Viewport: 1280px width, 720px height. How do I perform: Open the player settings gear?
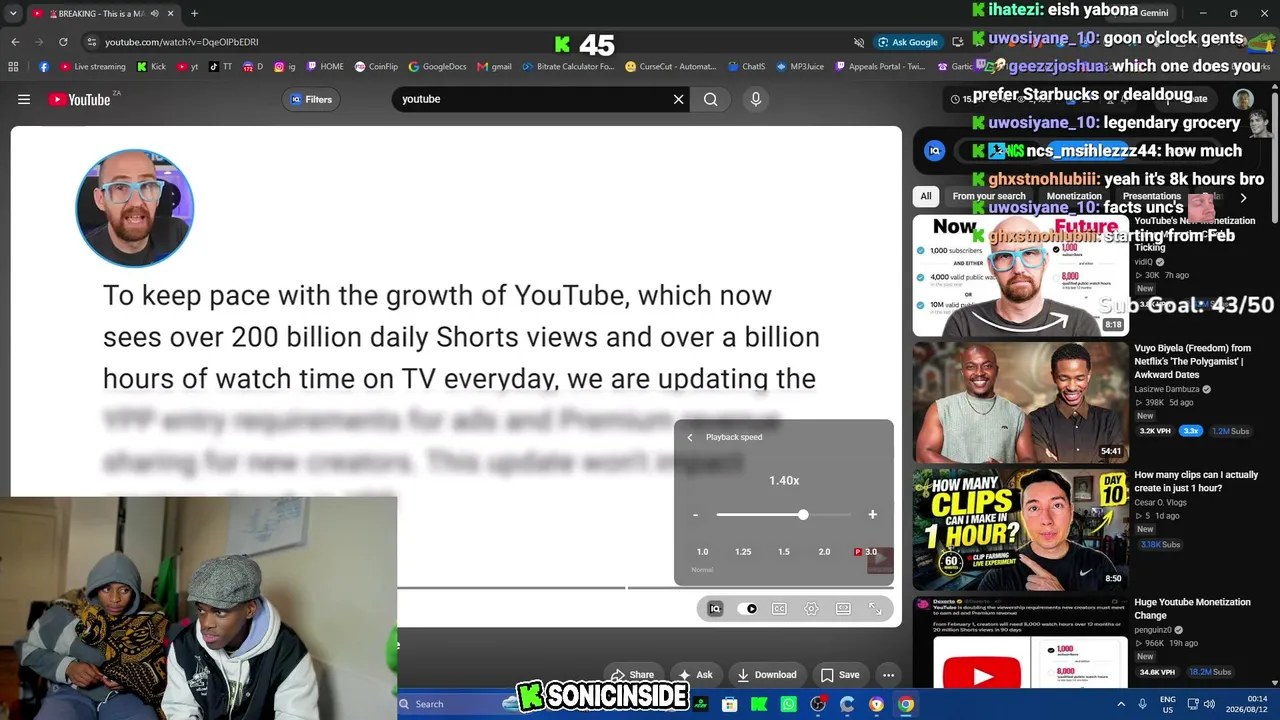[x=811, y=609]
